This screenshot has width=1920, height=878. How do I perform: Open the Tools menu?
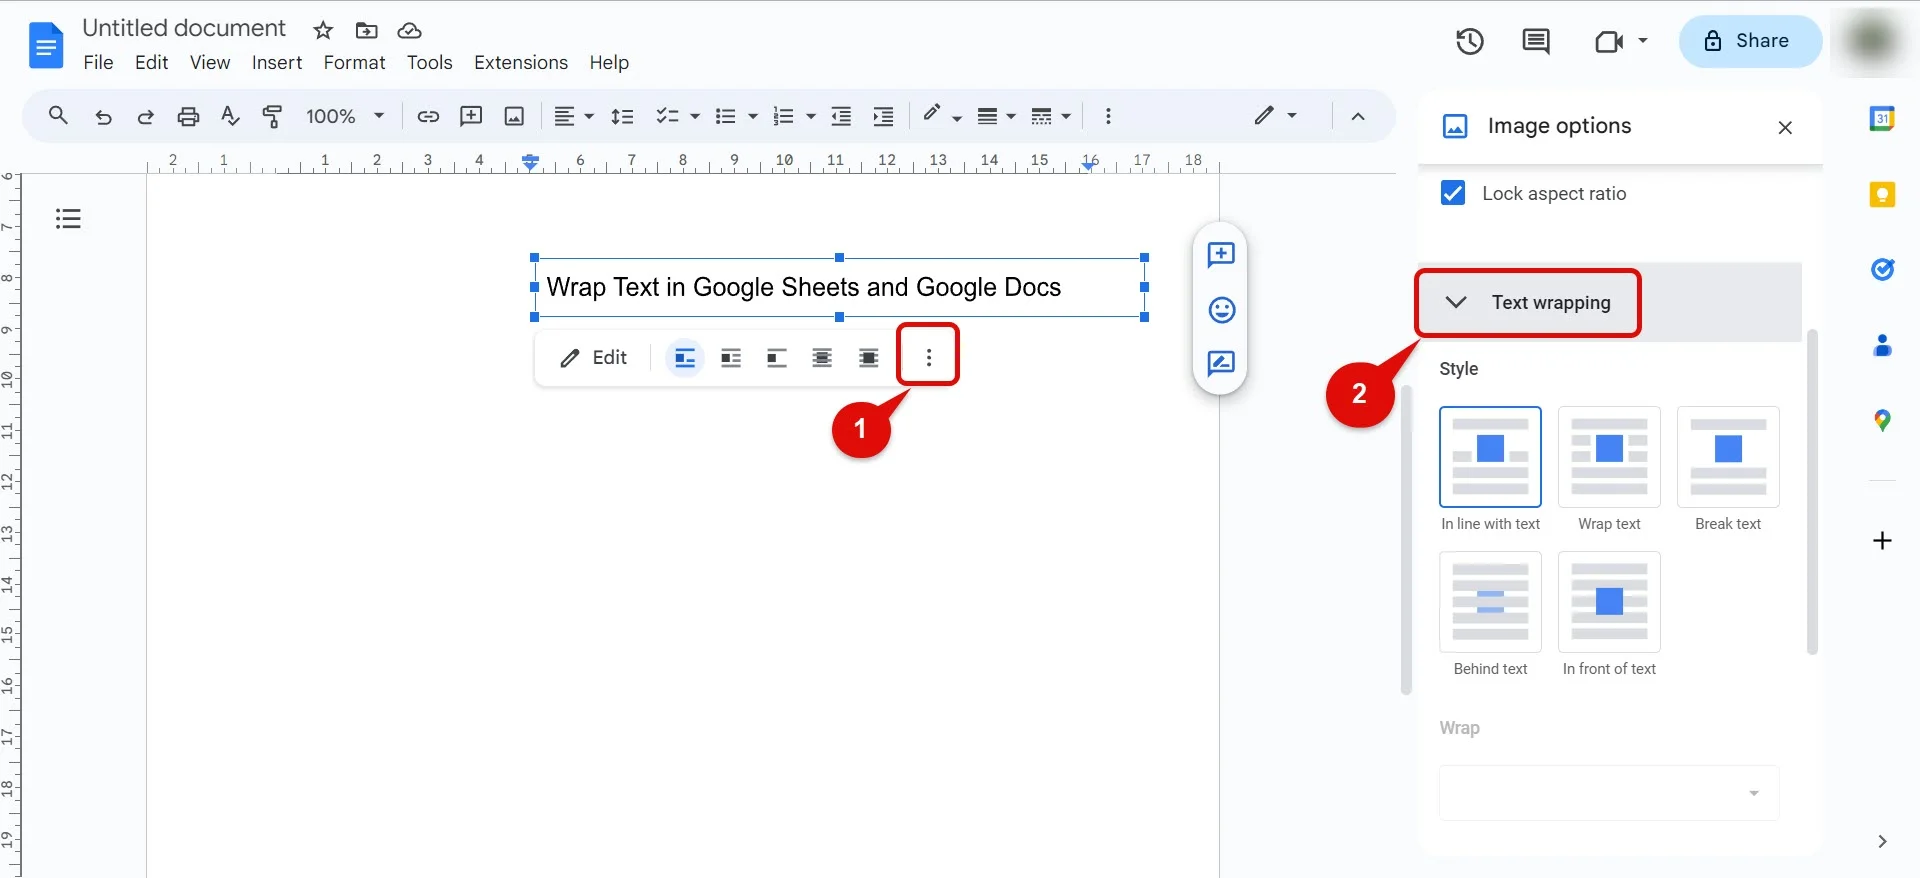[429, 62]
